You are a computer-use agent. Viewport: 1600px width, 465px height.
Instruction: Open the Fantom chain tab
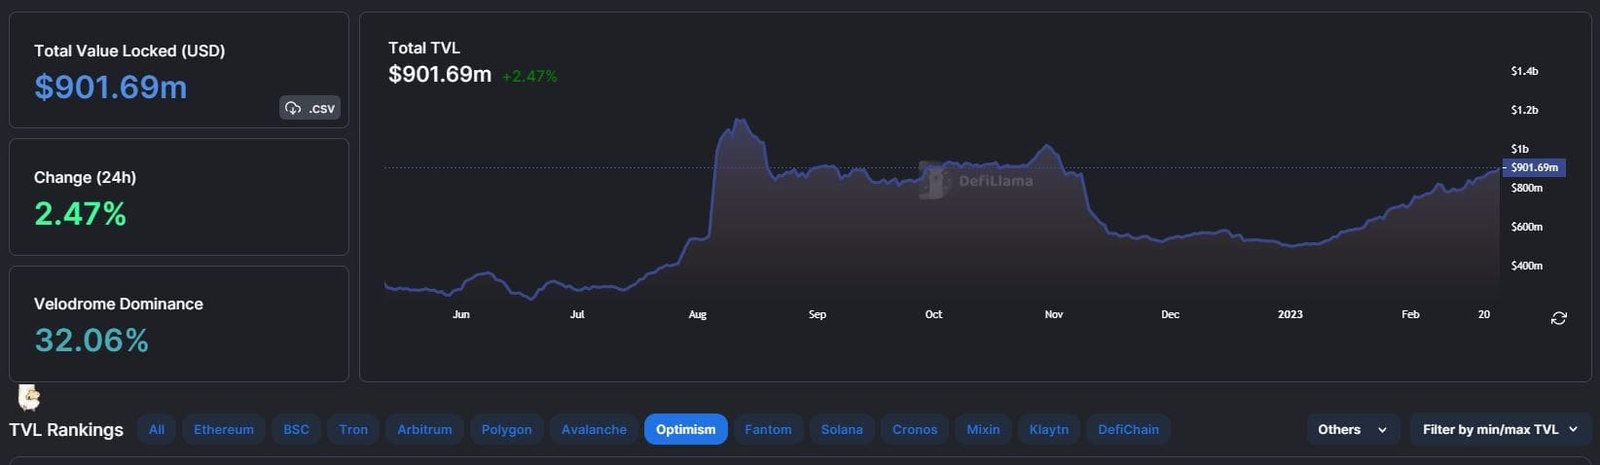(x=768, y=429)
